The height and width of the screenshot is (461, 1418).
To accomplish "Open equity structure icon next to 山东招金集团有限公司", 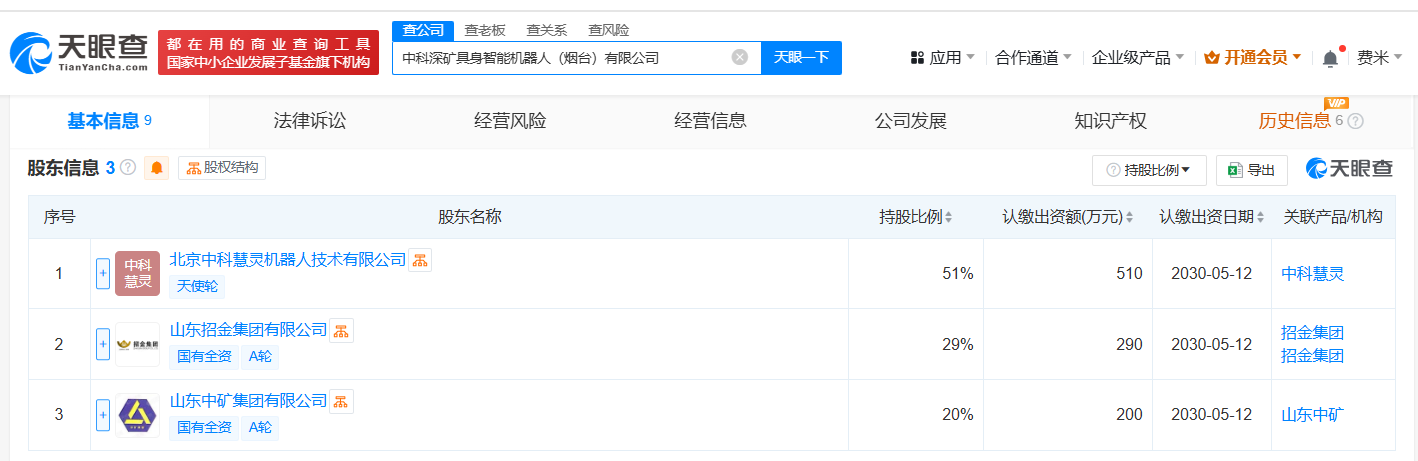I will 341,331.
